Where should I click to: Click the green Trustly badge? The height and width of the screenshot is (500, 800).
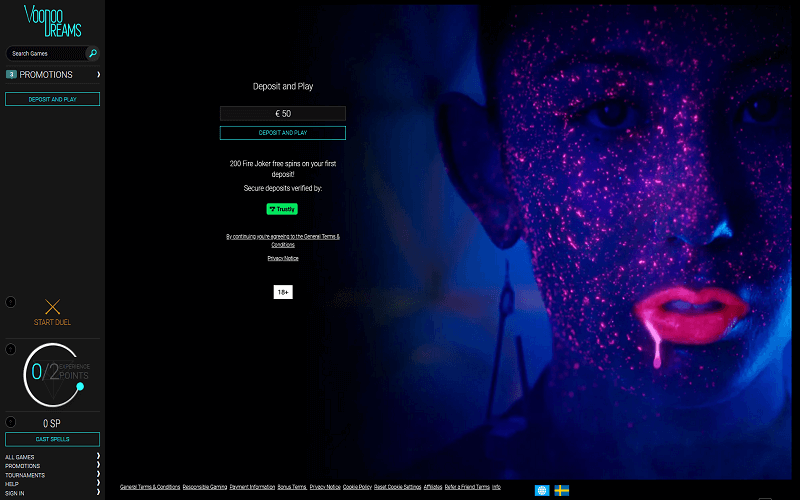point(282,209)
